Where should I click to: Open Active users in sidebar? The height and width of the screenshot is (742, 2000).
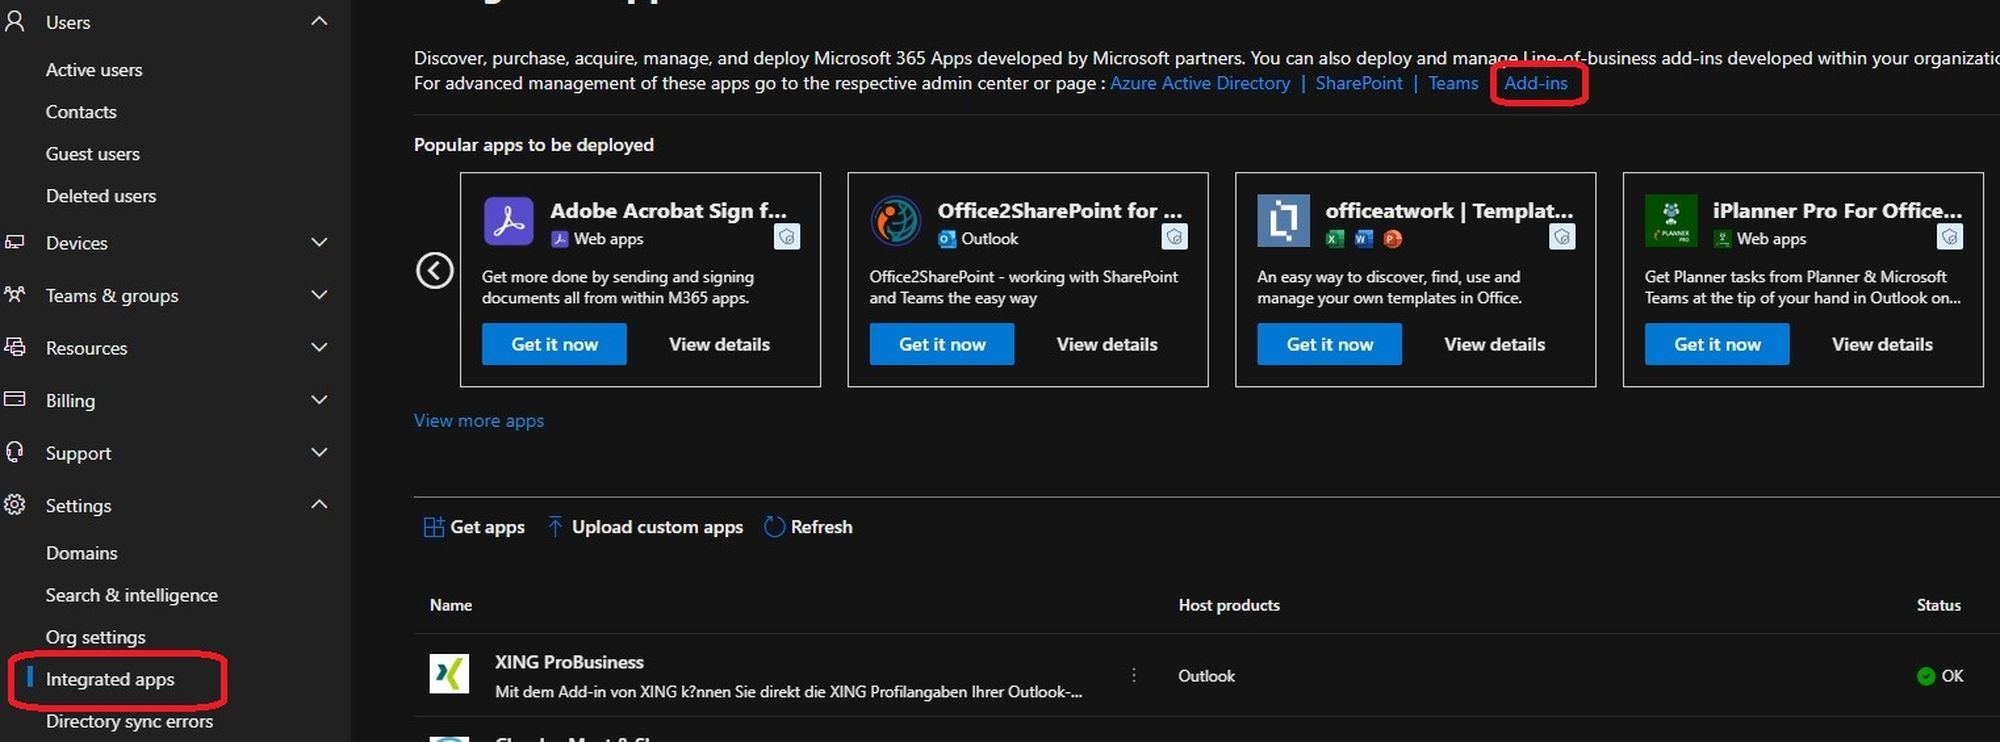tap(94, 70)
